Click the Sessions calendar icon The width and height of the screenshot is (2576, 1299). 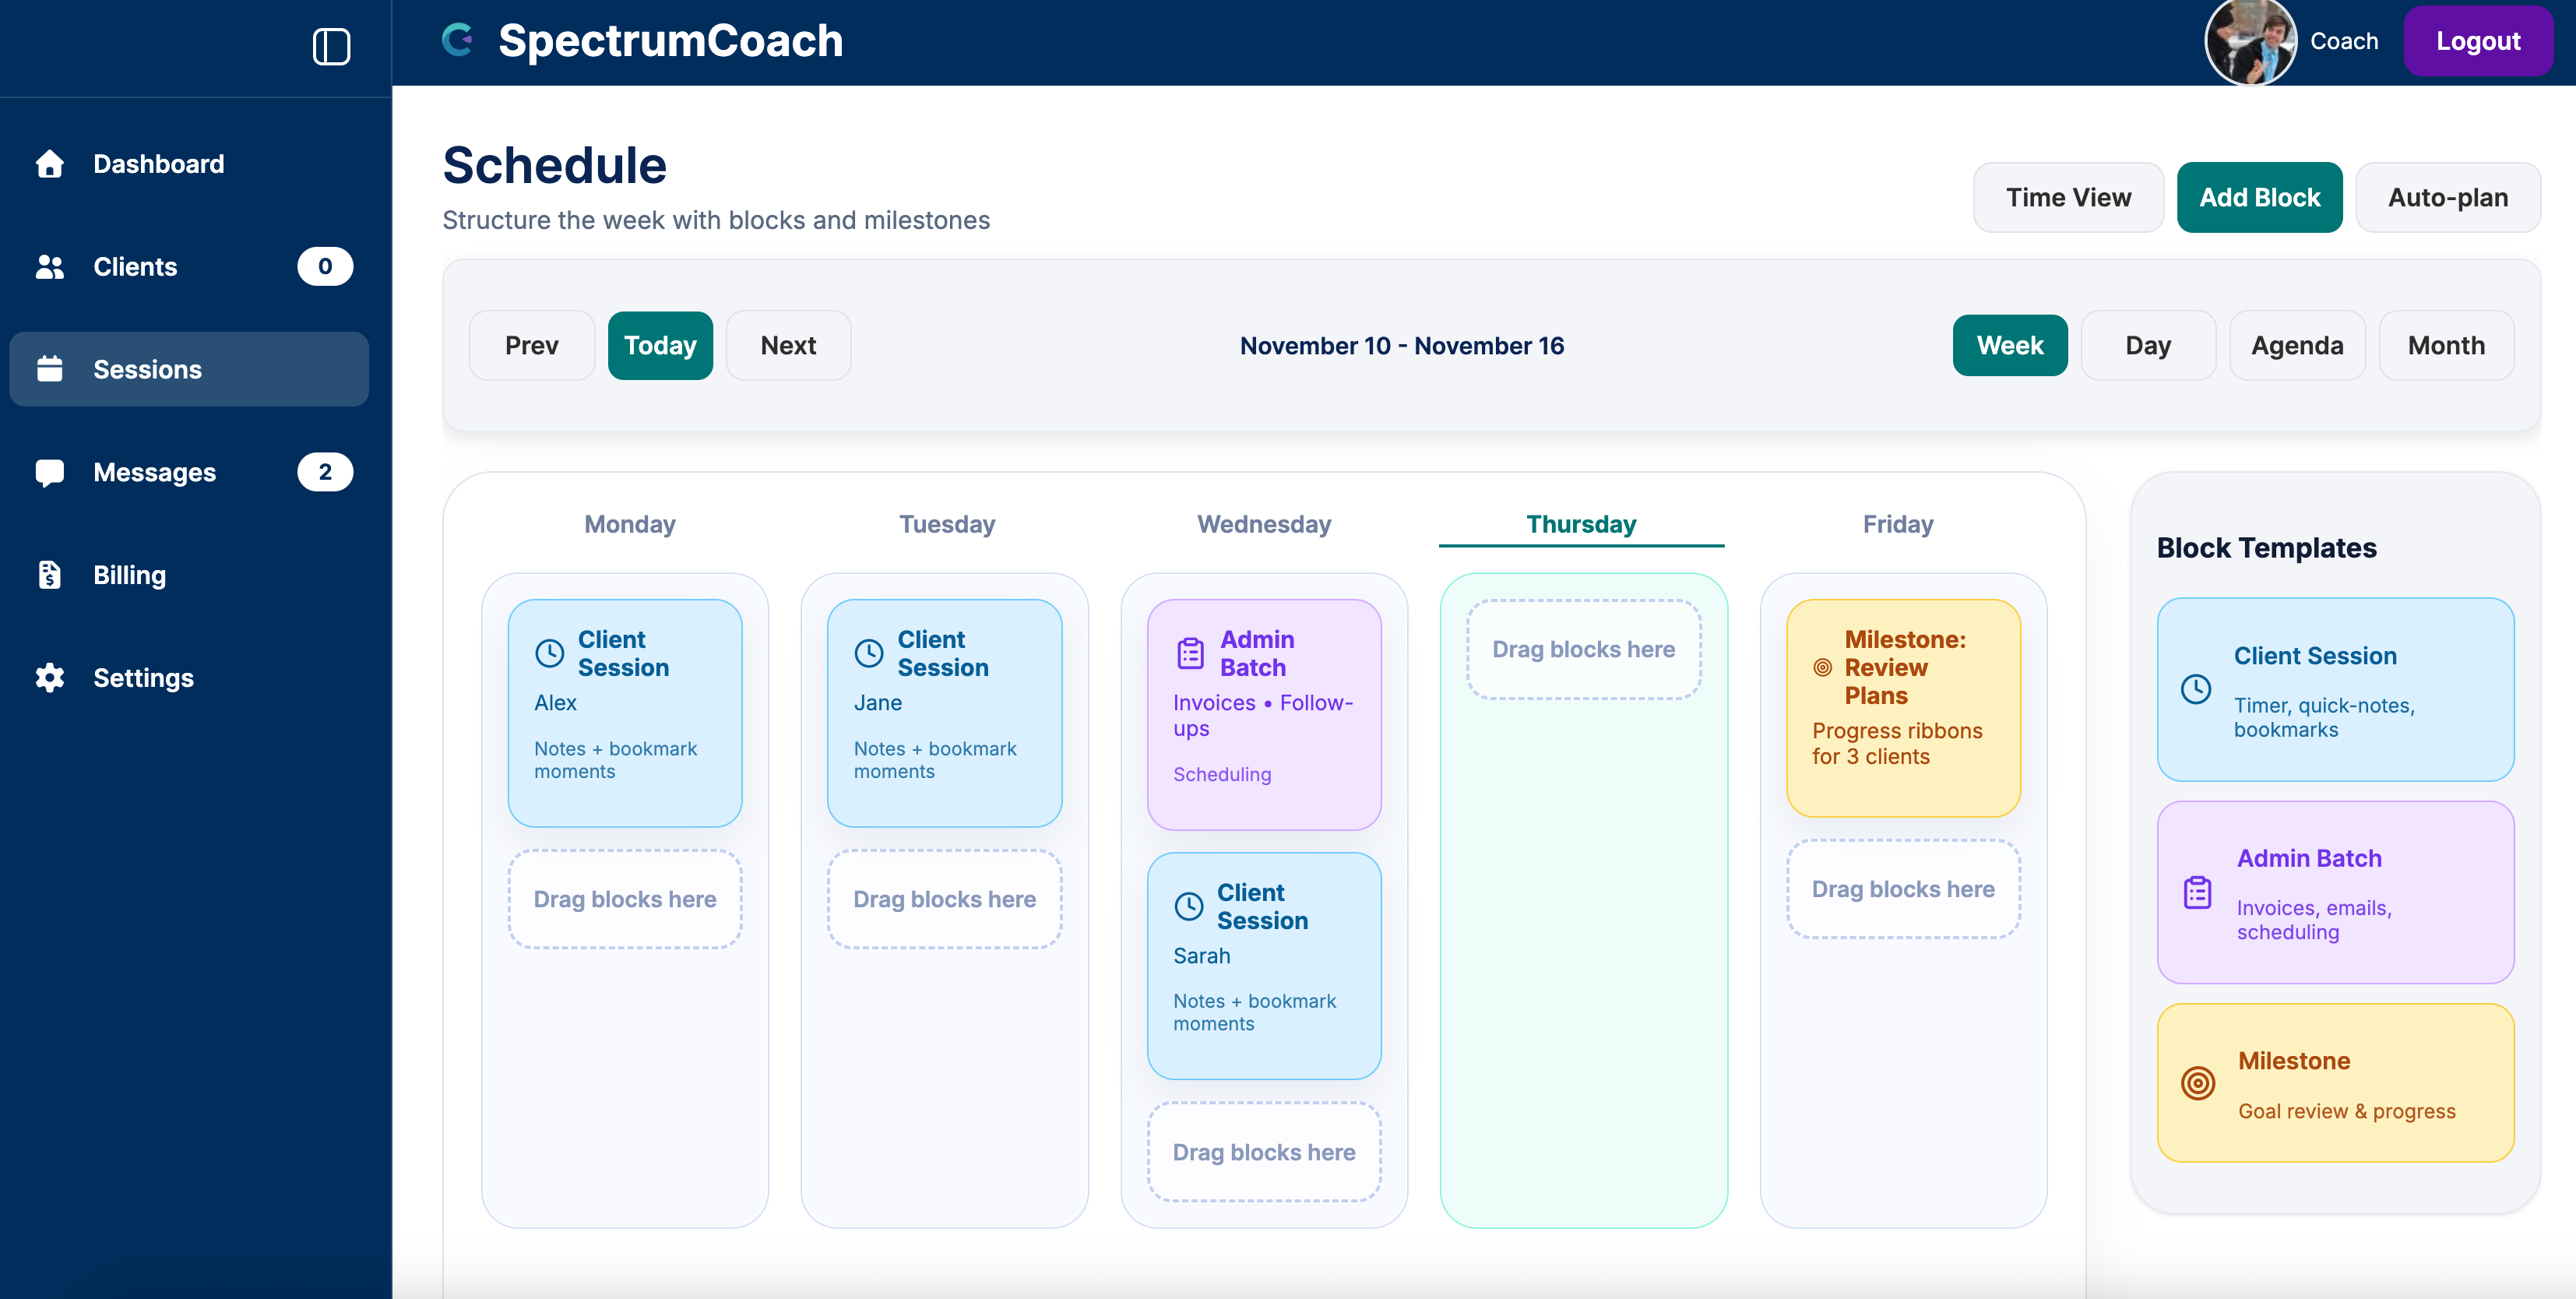pos(51,369)
